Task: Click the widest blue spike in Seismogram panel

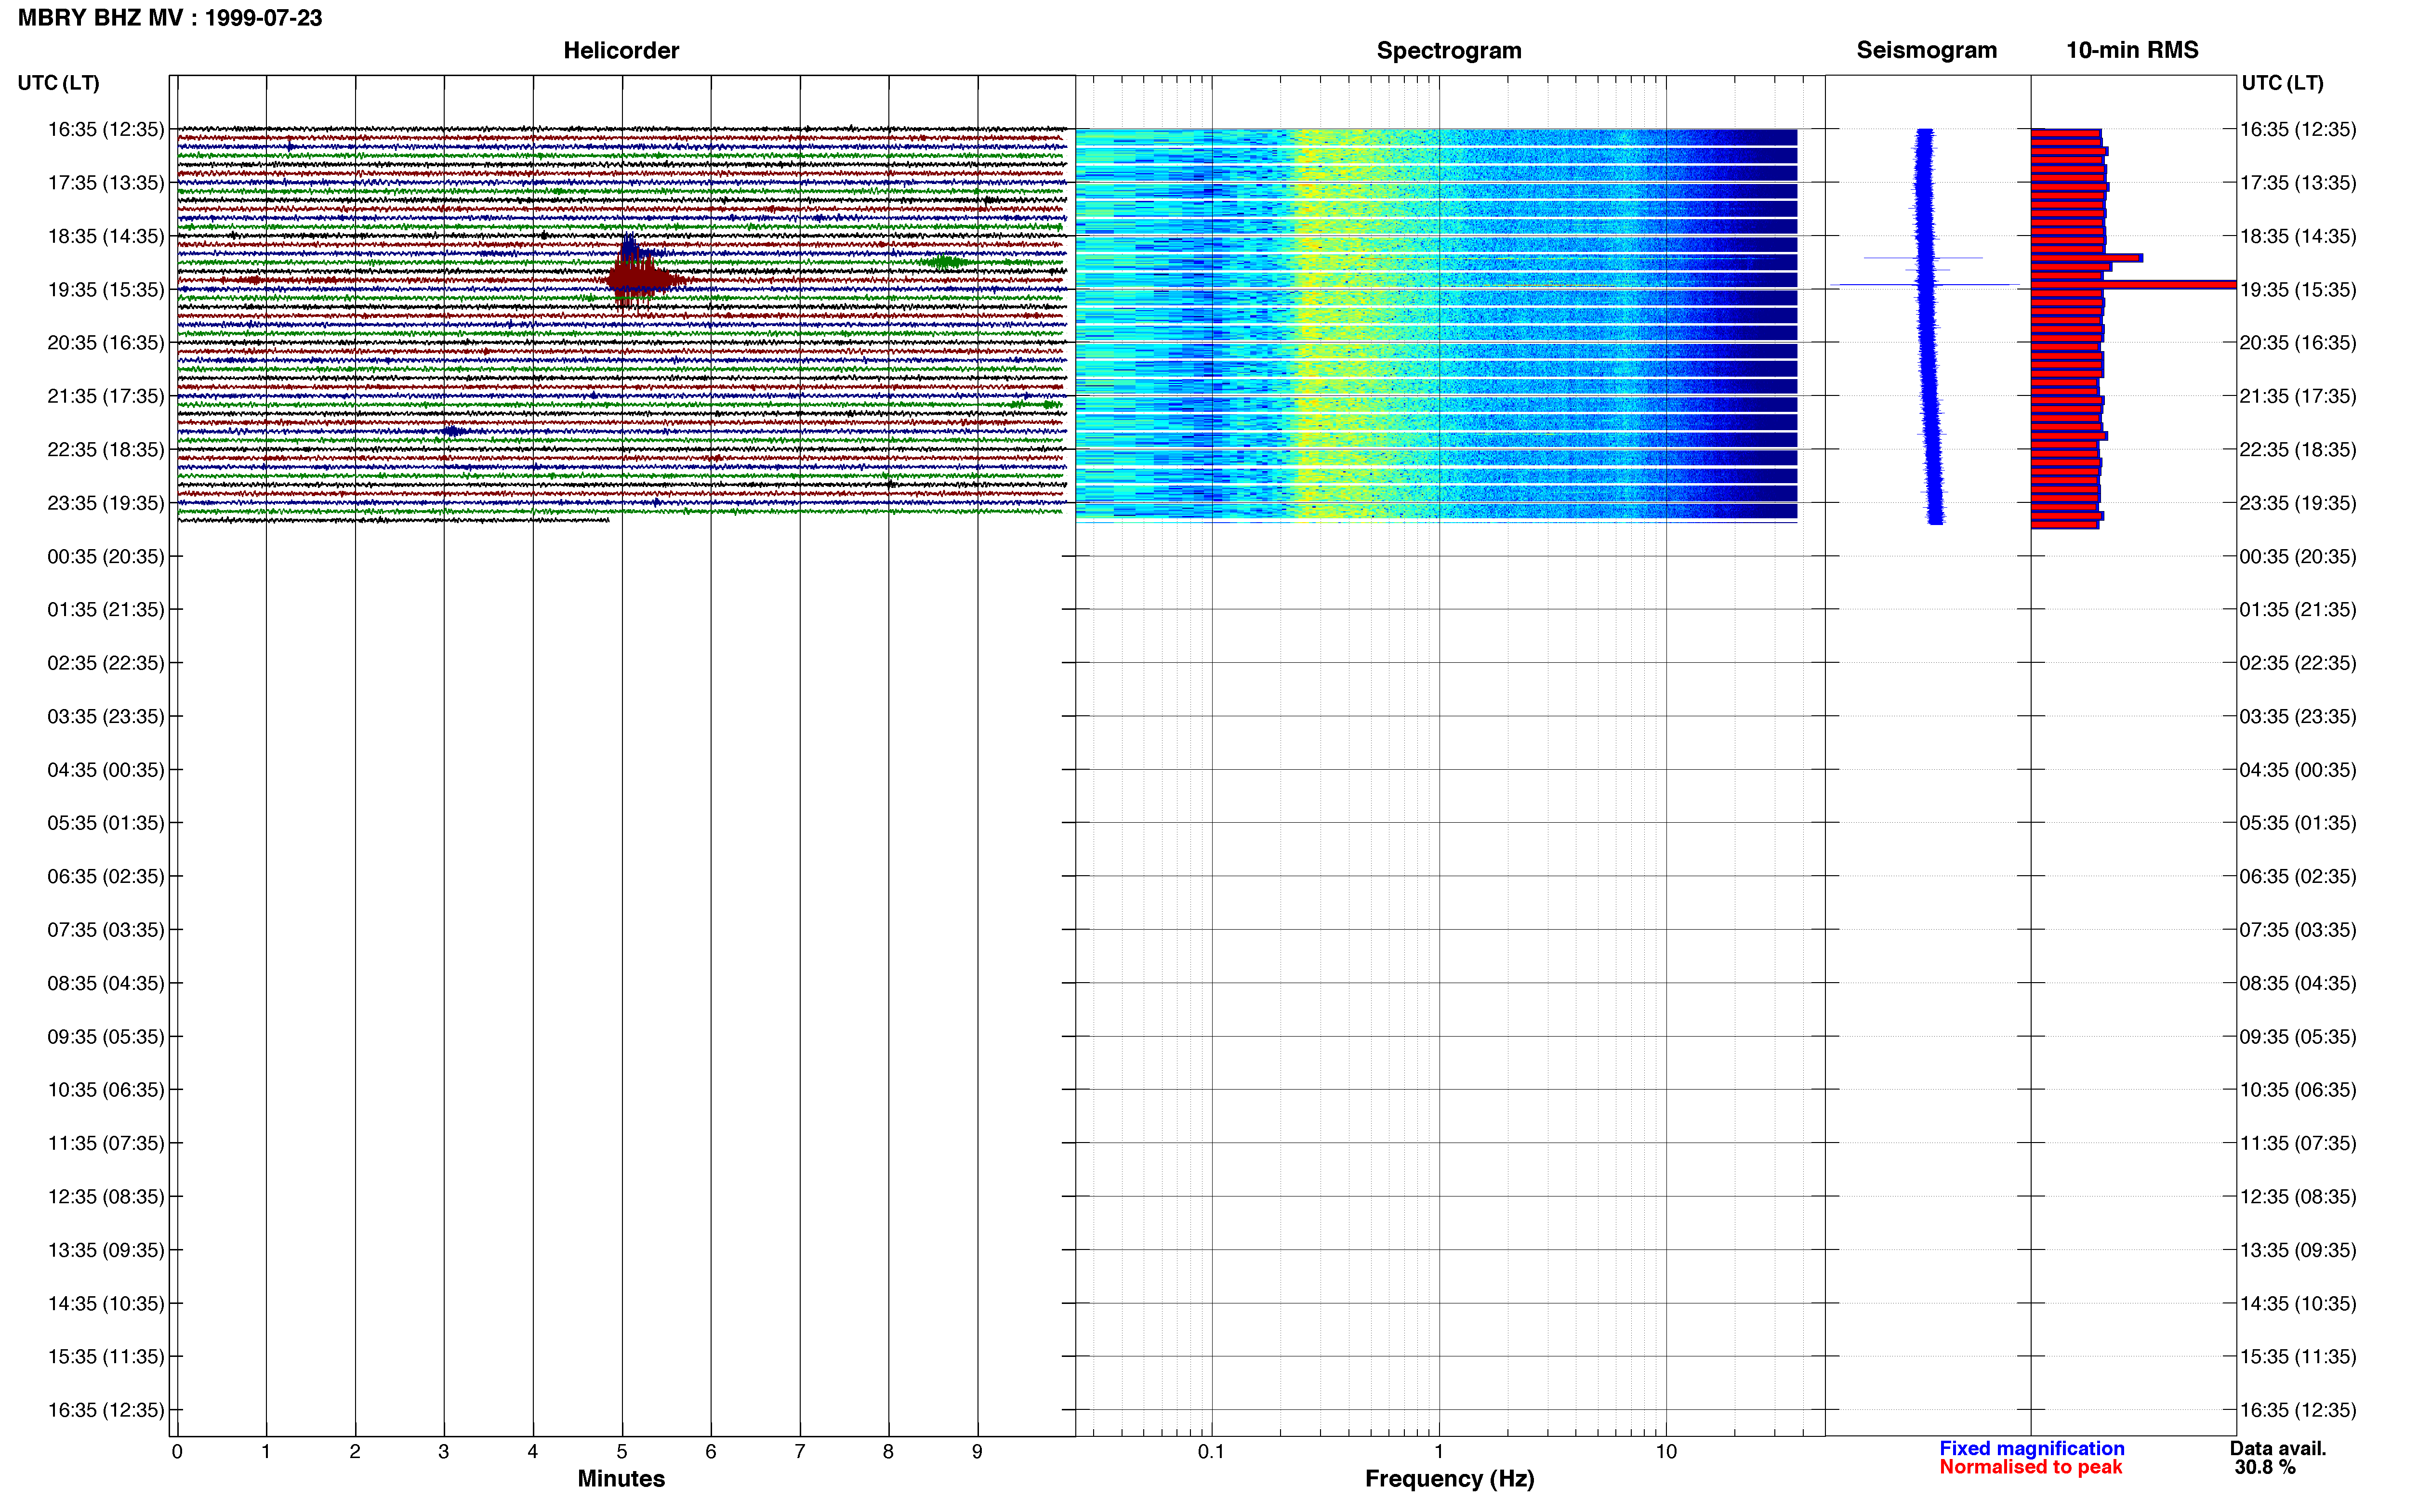Action: click(1925, 285)
